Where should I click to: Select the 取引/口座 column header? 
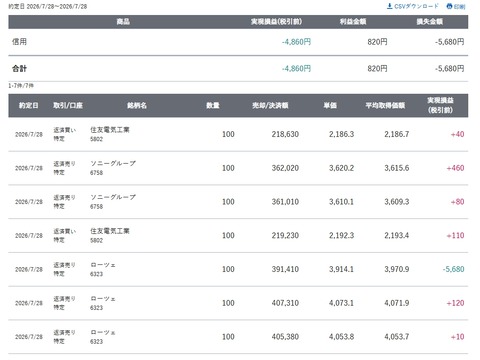click(68, 105)
